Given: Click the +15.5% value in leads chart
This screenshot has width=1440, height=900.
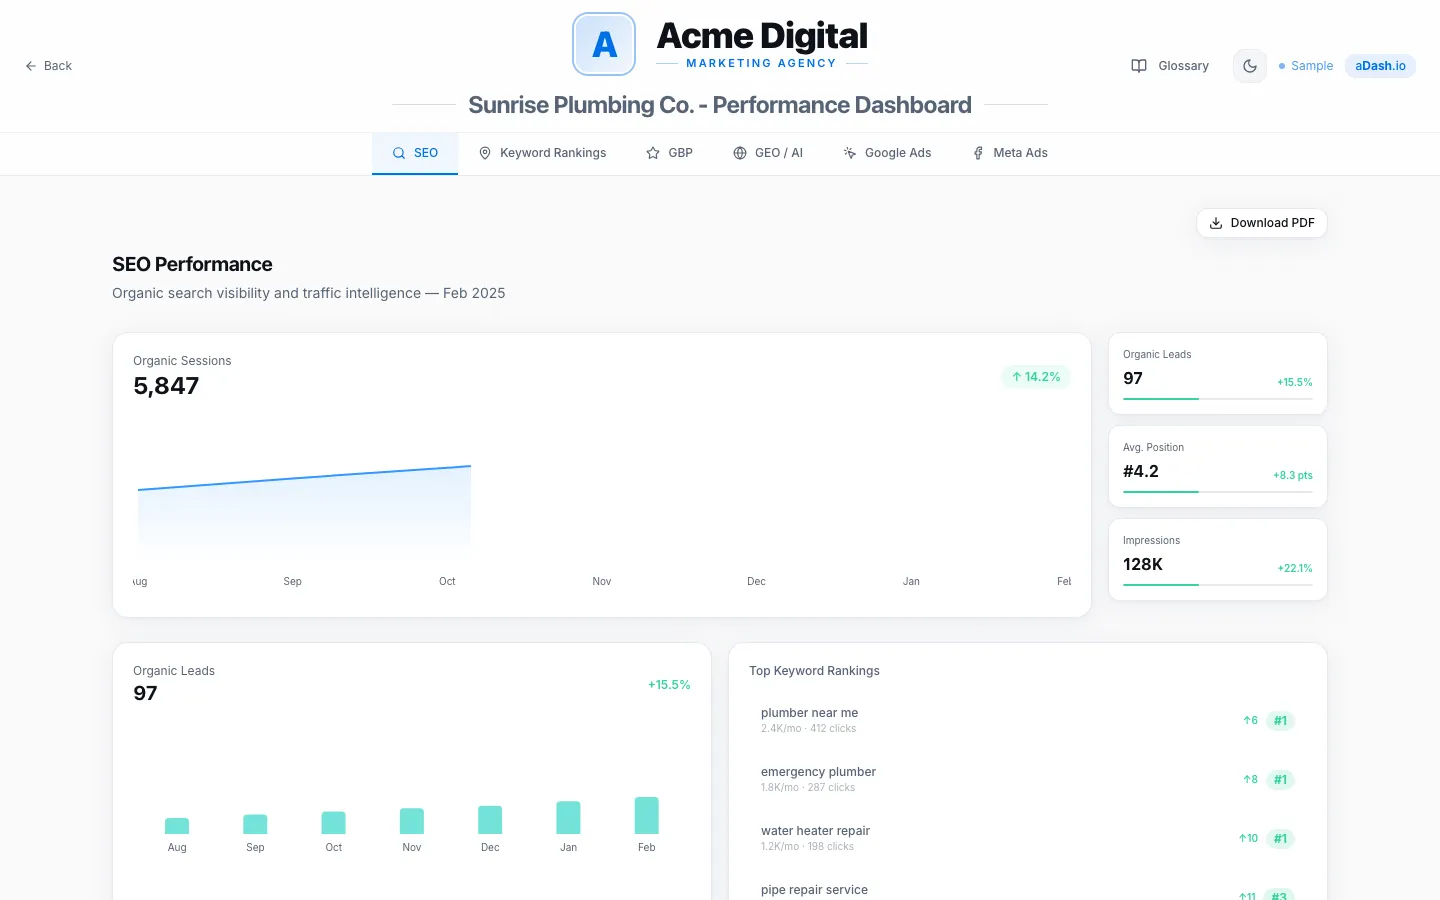Looking at the screenshot, I should click(x=669, y=685).
